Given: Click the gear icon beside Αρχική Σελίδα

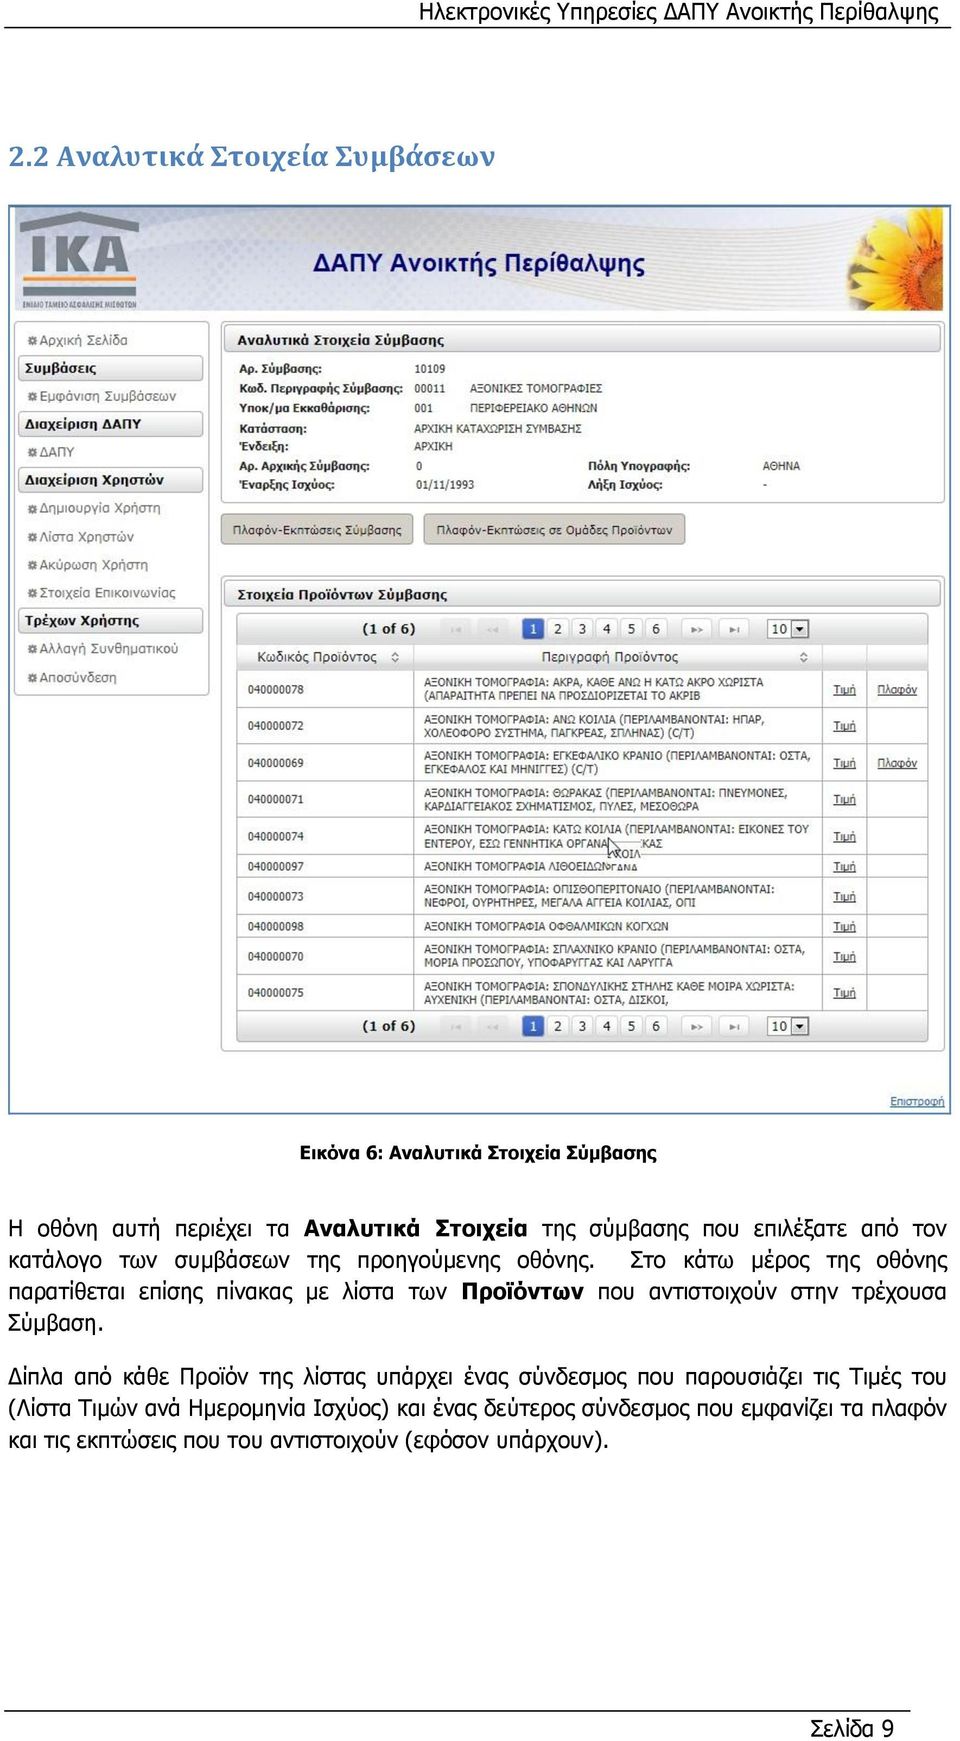Looking at the screenshot, I should (32, 341).
